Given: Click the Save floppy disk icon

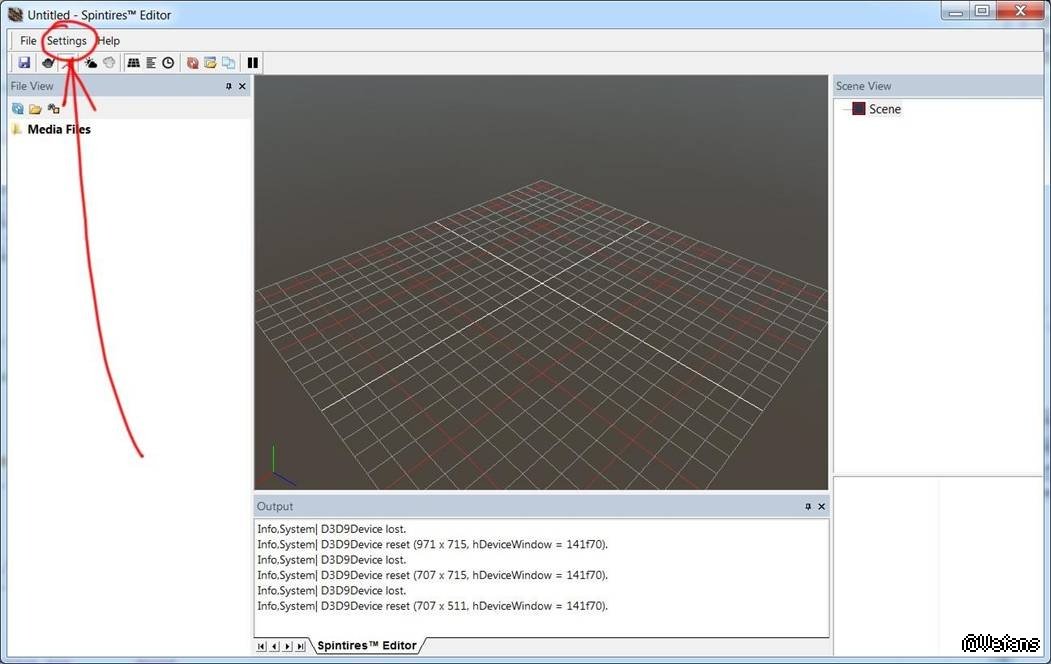Looking at the screenshot, I should [x=24, y=63].
